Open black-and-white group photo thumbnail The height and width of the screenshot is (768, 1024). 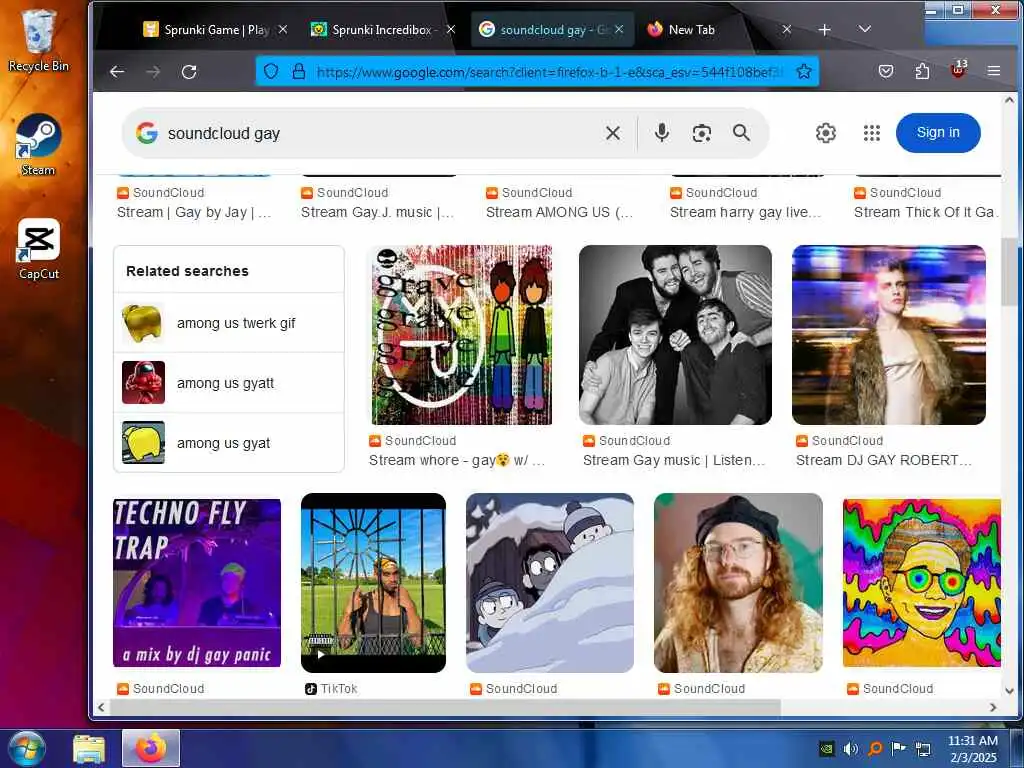pos(675,335)
